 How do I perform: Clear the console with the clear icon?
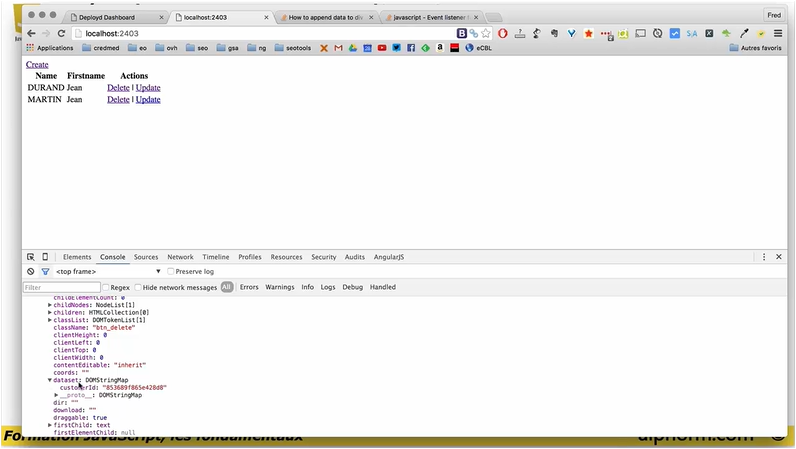click(x=31, y=271)
